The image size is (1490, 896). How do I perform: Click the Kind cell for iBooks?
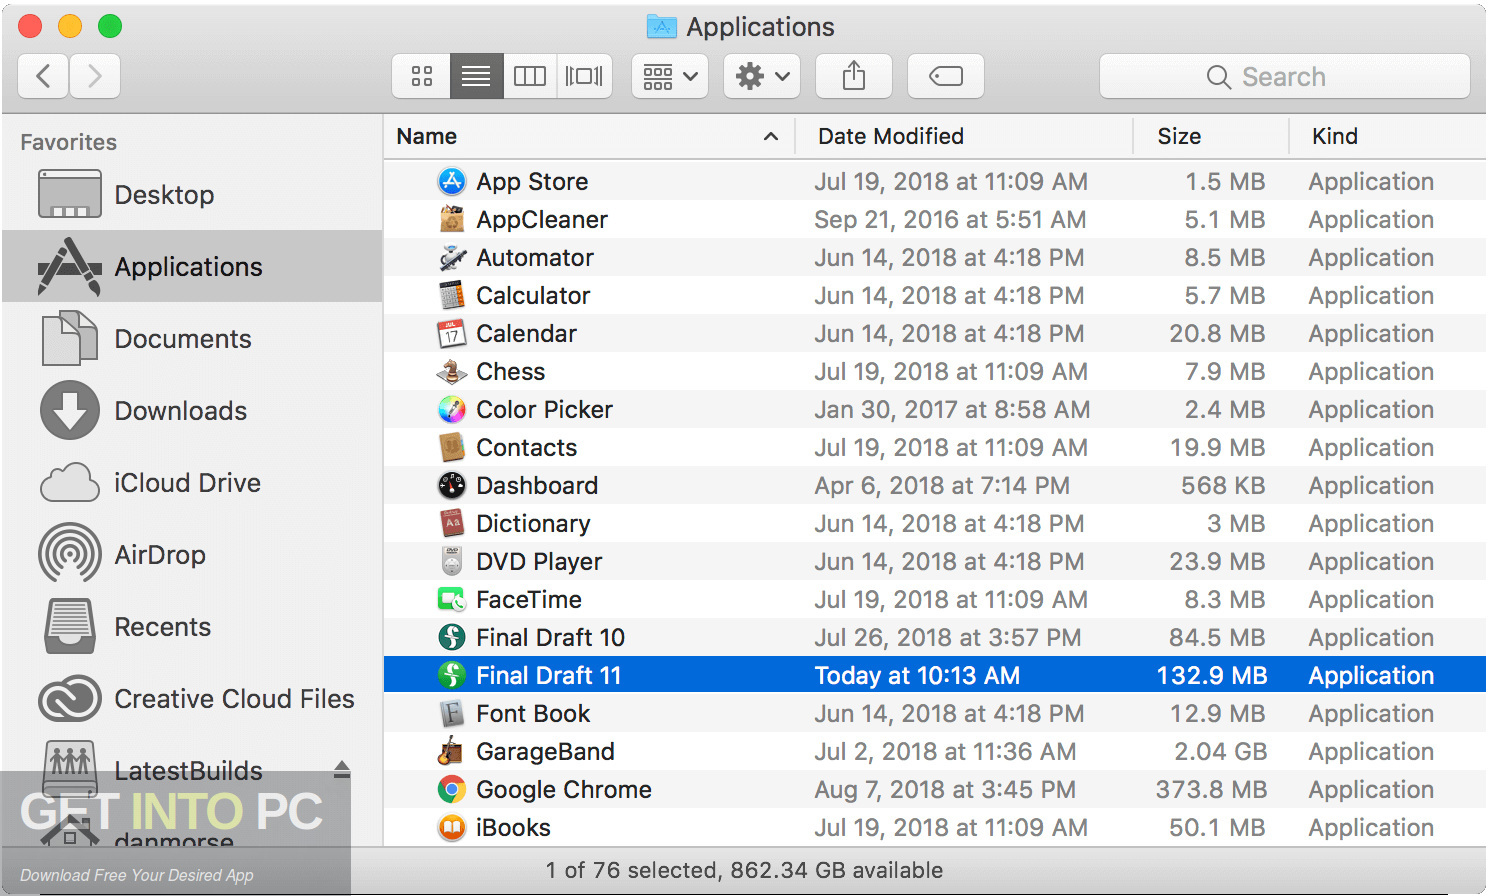tap(1371, 827)
